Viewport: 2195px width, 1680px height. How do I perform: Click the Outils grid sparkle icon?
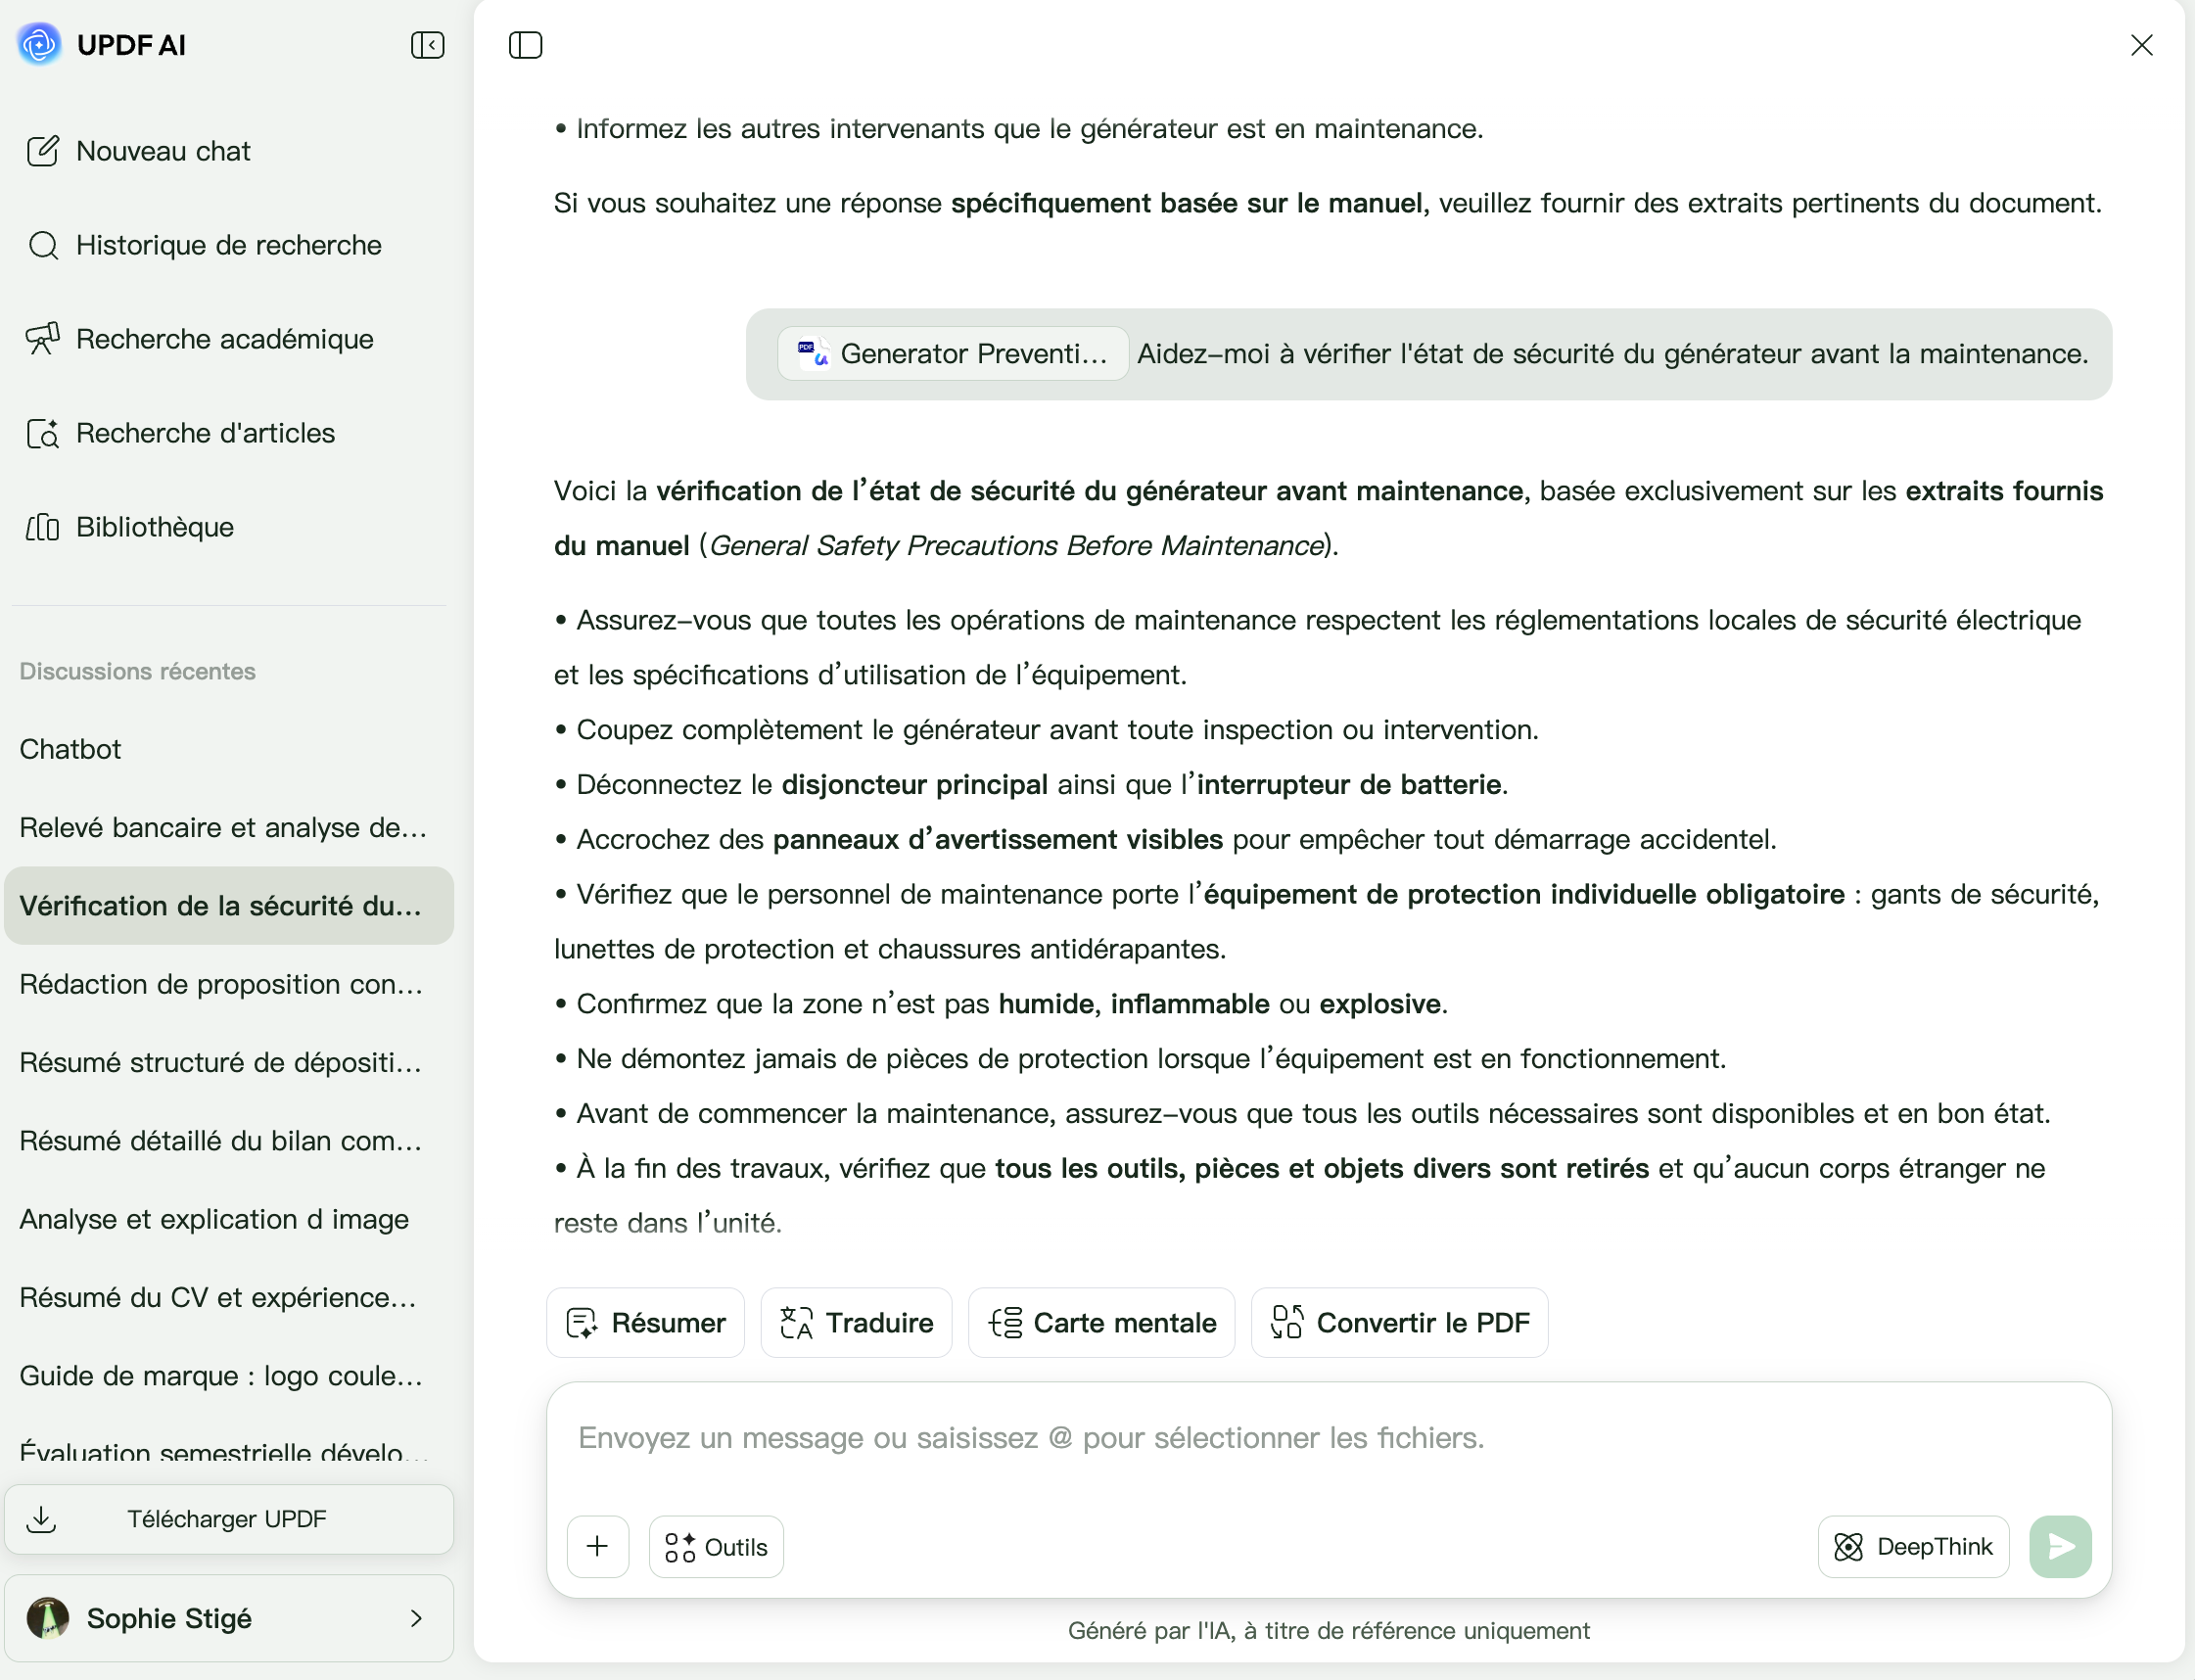tap(680, 1547)
